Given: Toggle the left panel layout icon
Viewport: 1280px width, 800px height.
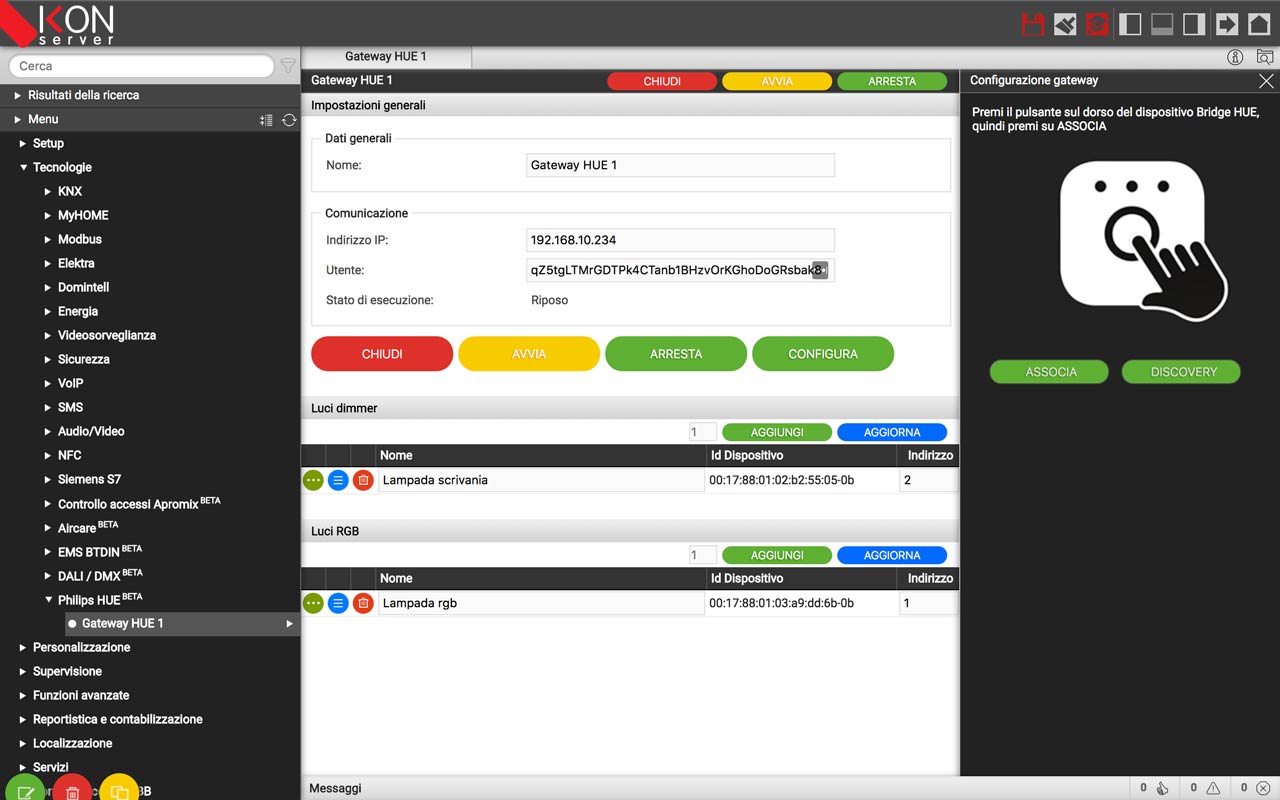Looking at the screenshot, I should (x=1130, y=24).
